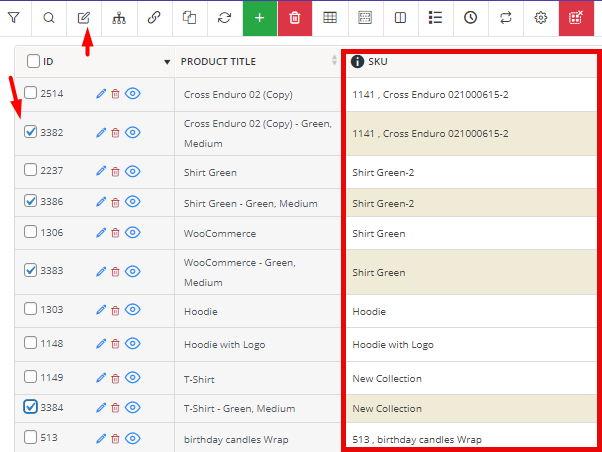Click the dotted grid template icon
The image size is (602, 452).
tap(365, 18)
